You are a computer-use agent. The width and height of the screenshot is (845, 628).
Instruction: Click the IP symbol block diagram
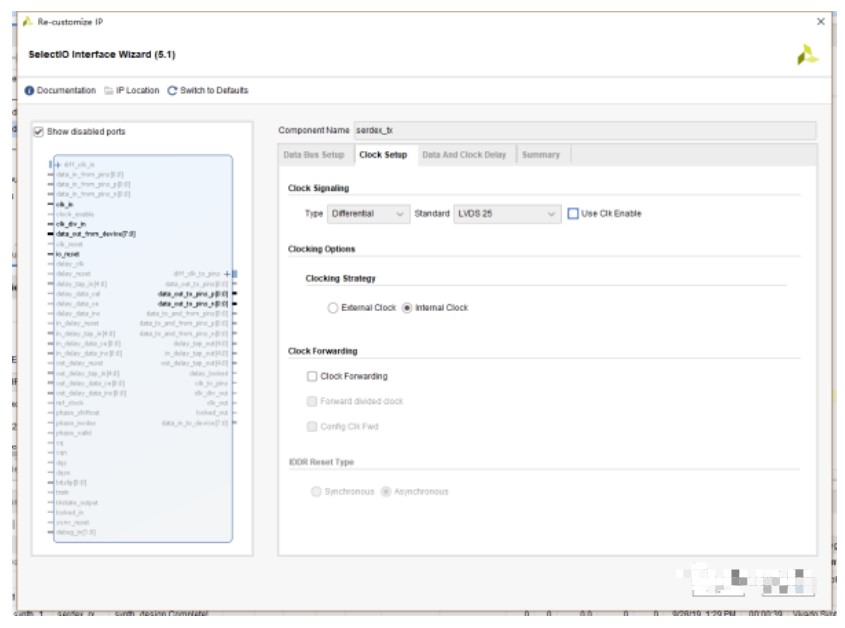(143, 349)
